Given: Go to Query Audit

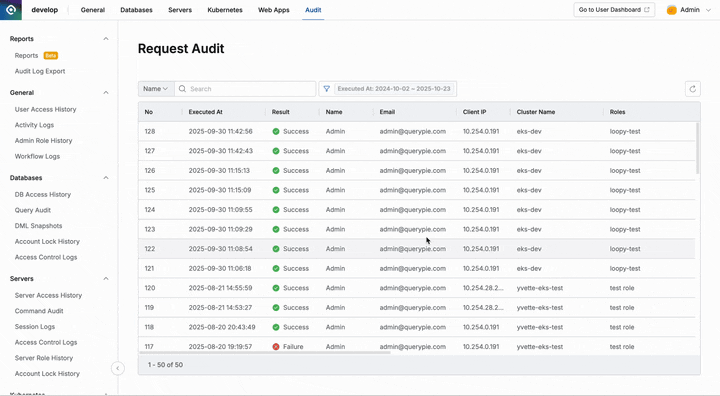Looking at the screenshot, I should point(33,210).
